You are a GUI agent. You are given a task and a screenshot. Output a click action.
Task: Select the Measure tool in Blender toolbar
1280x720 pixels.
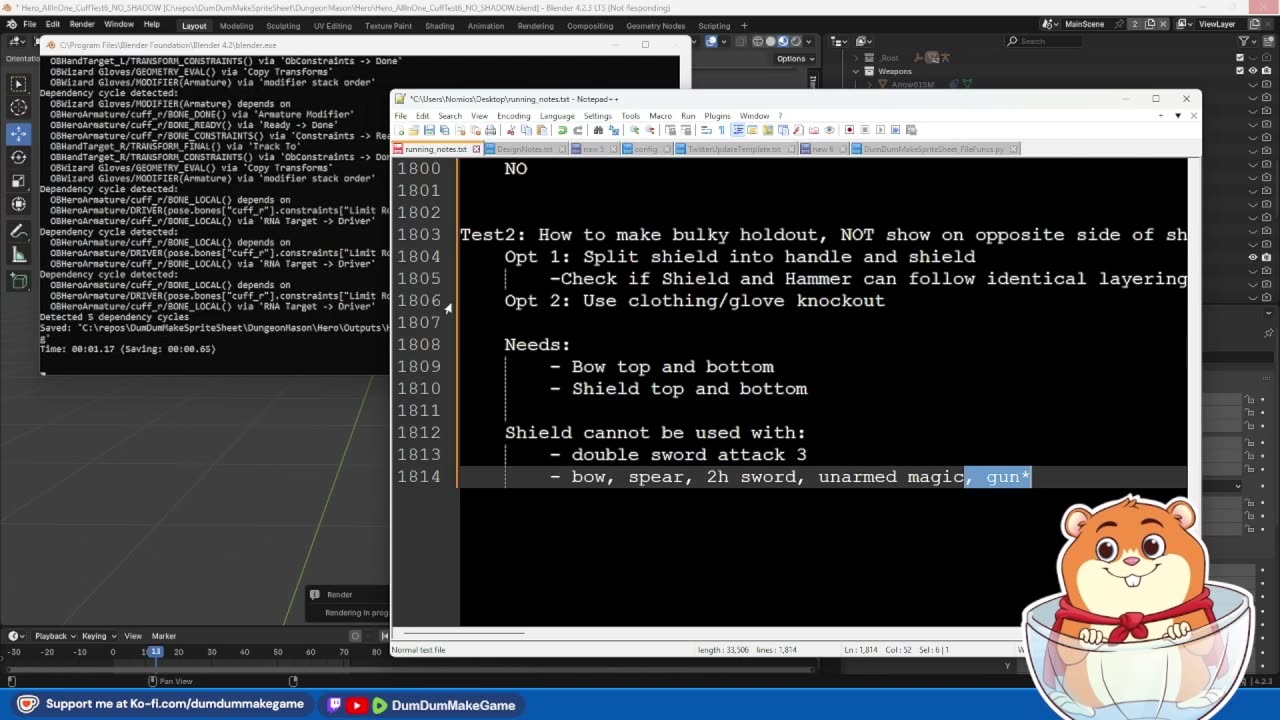(x=19, y=256)
